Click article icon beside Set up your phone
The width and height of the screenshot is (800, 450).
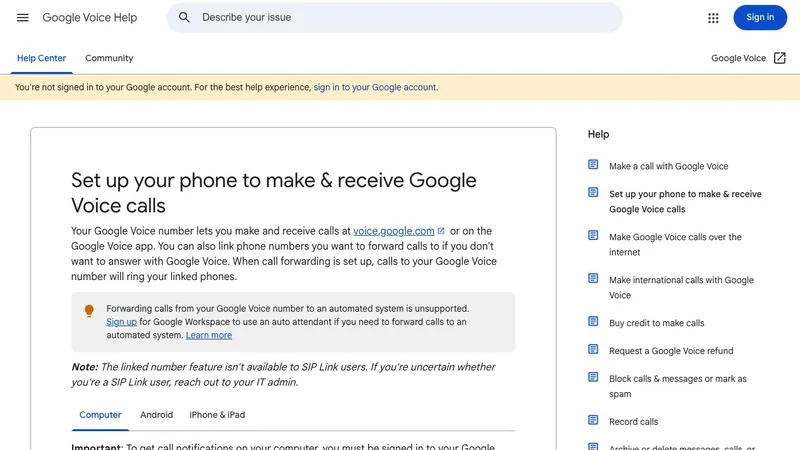(593, 192)
